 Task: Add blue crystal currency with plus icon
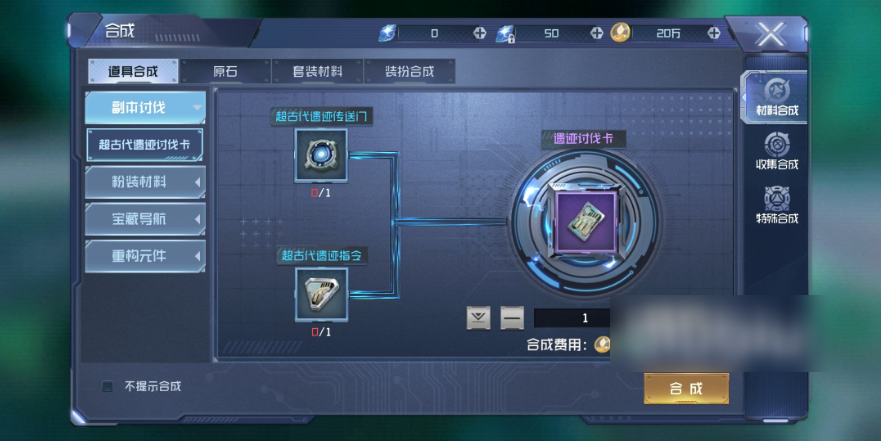(479, 33)
